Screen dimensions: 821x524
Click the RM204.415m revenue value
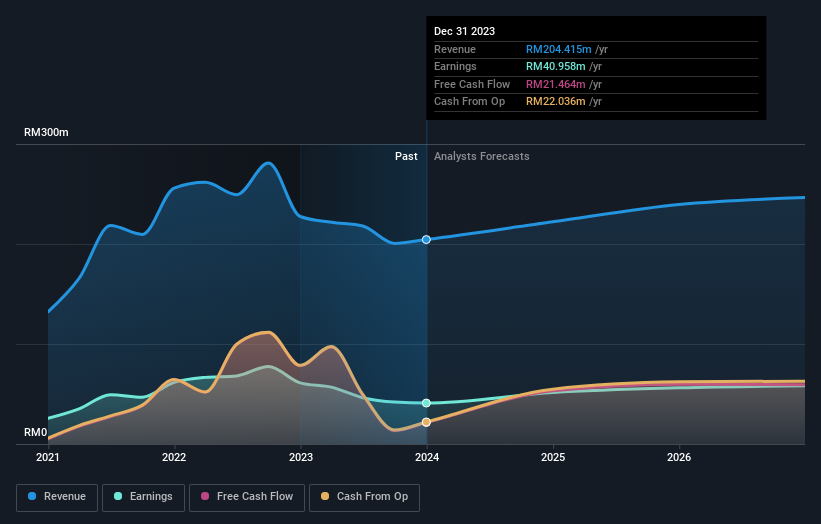[x=559, y=49]
